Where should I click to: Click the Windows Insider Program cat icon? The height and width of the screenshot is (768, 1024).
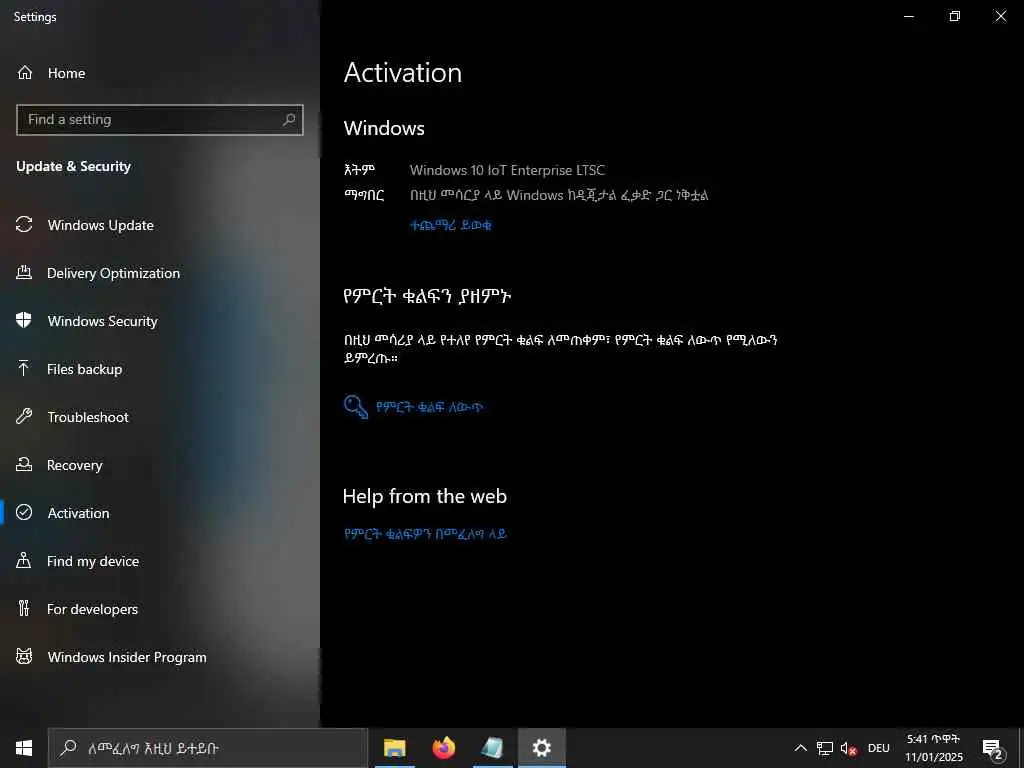pyautogui.click(x=24, y=656)
